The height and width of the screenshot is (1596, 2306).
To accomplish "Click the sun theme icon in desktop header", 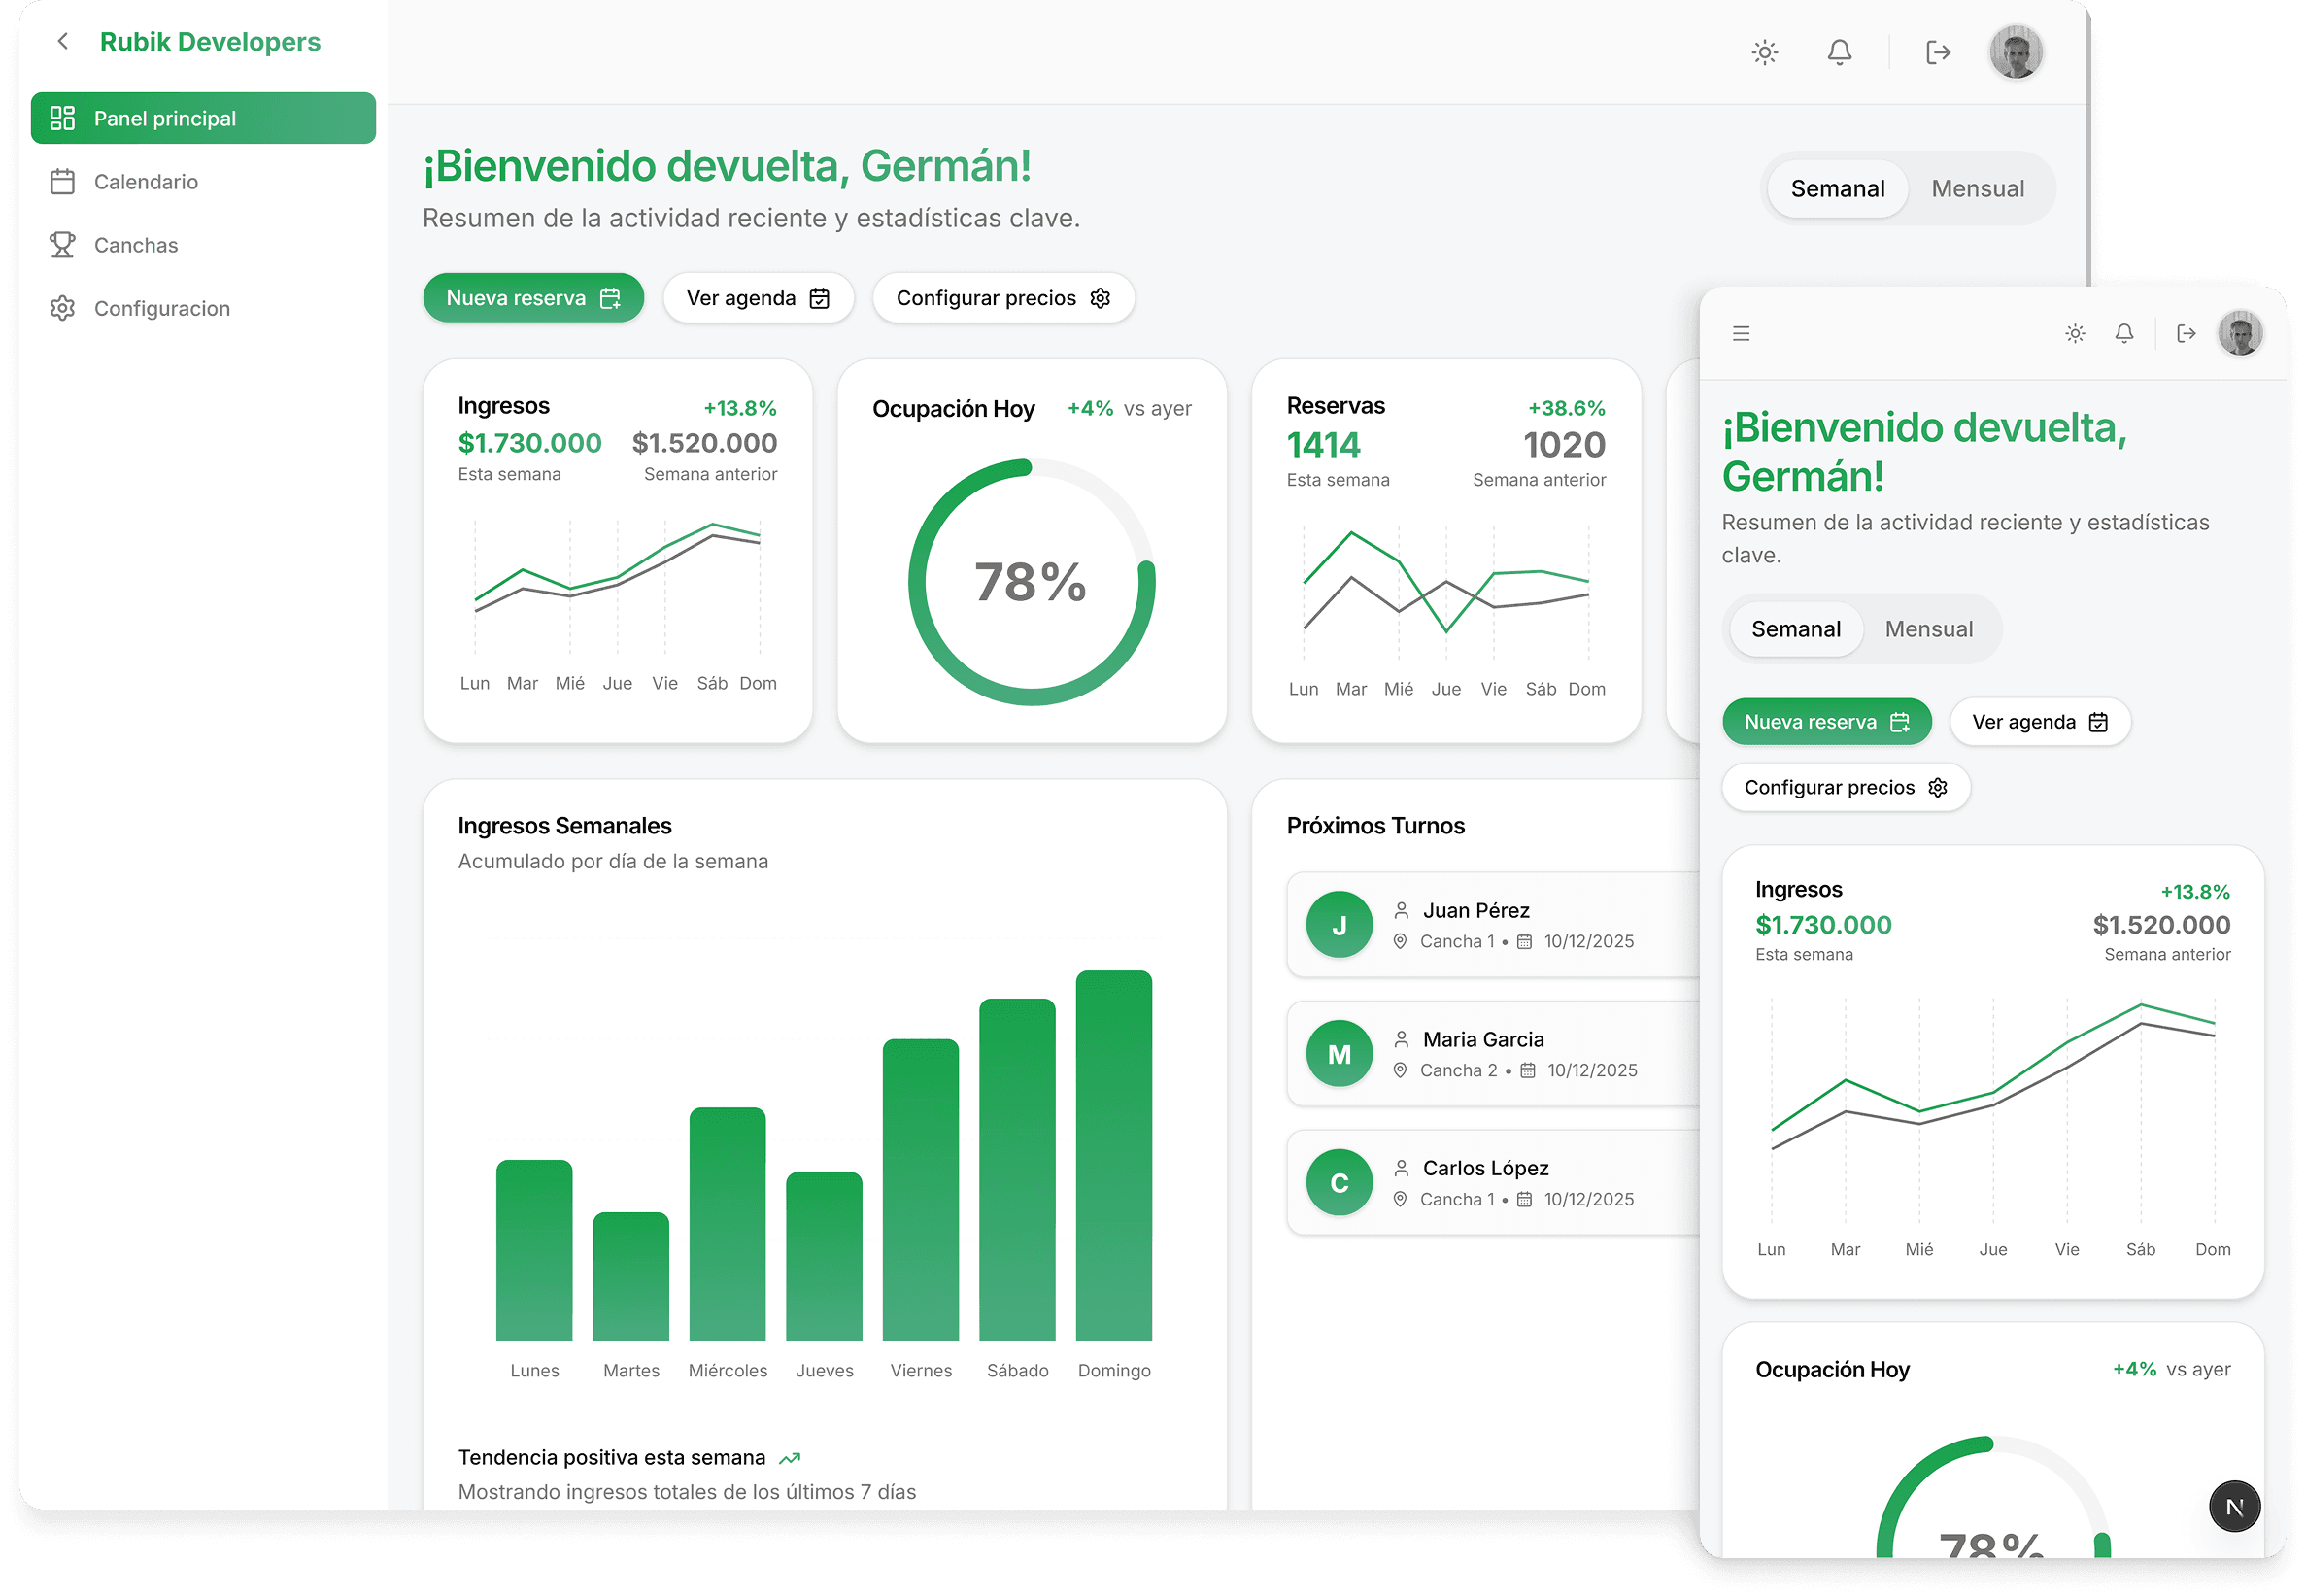I will point(1765,52).
